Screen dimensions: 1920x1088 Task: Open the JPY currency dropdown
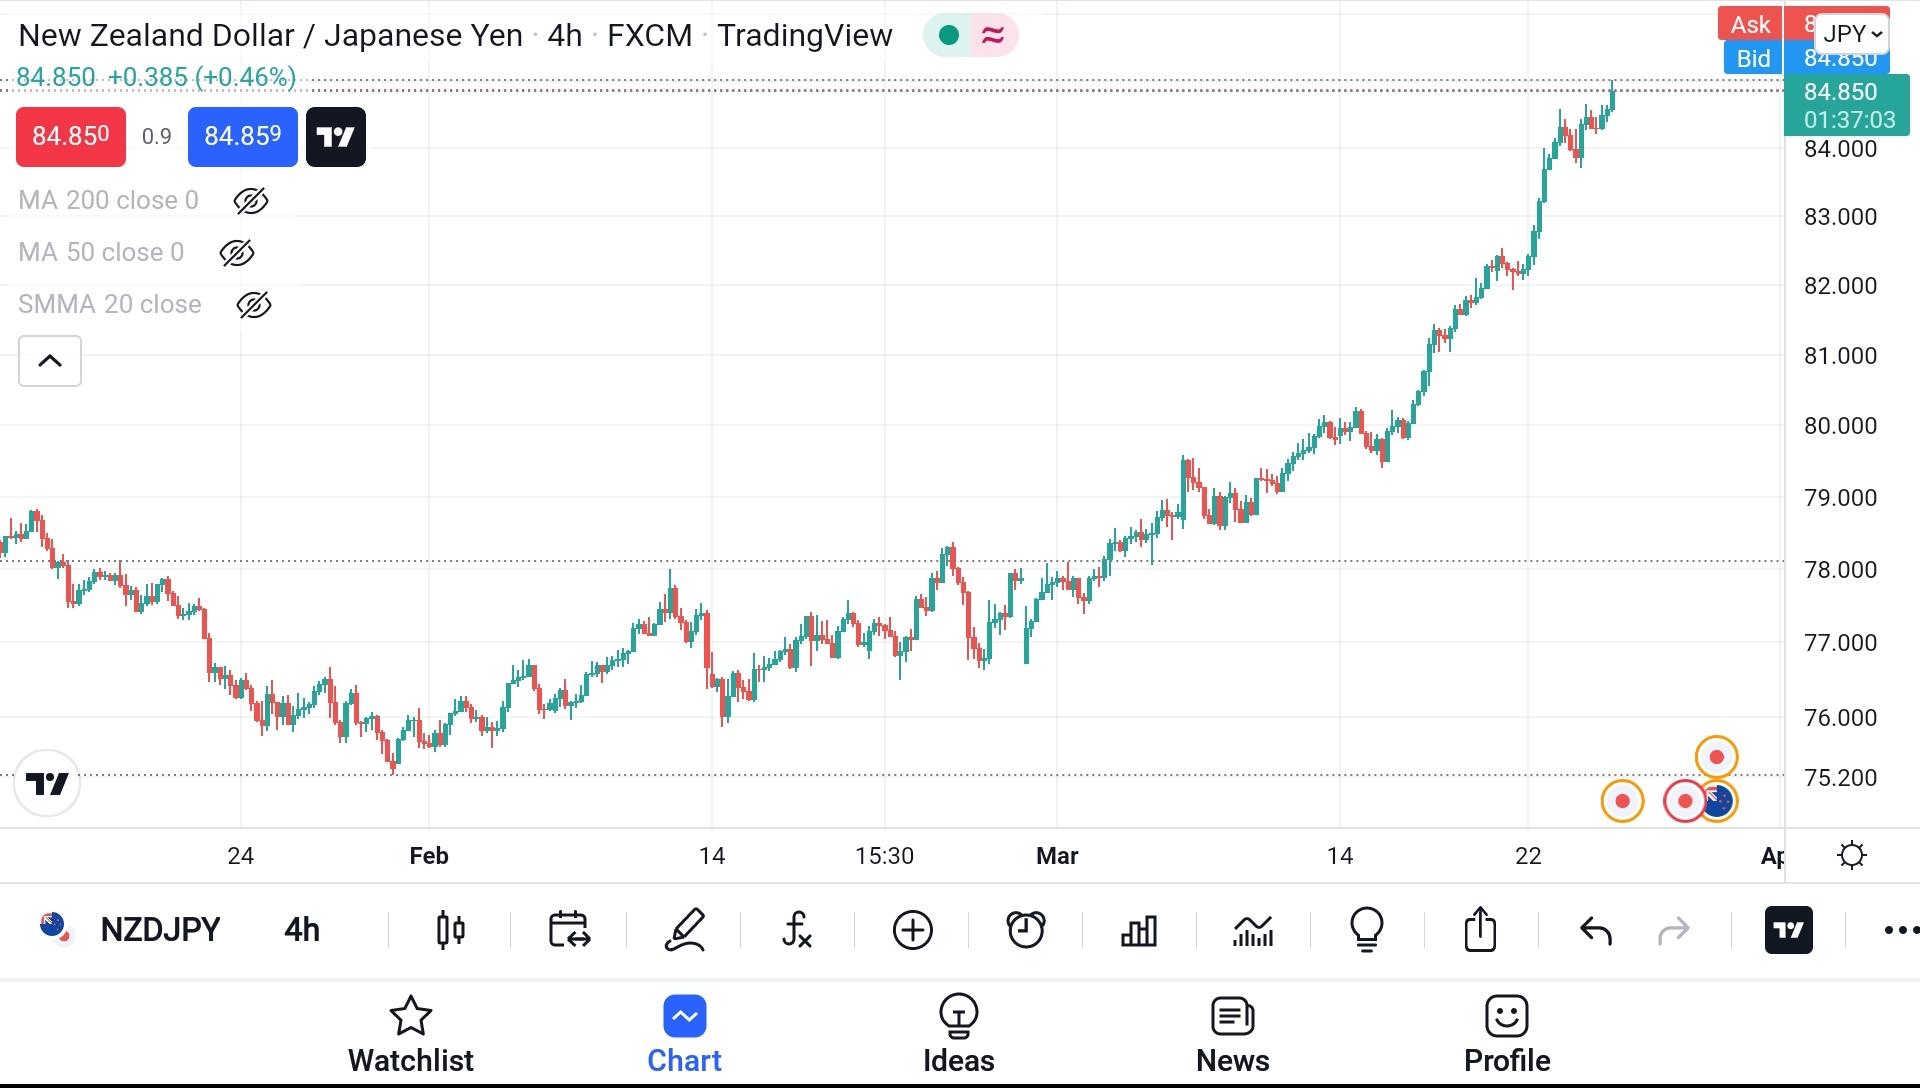1852,34
